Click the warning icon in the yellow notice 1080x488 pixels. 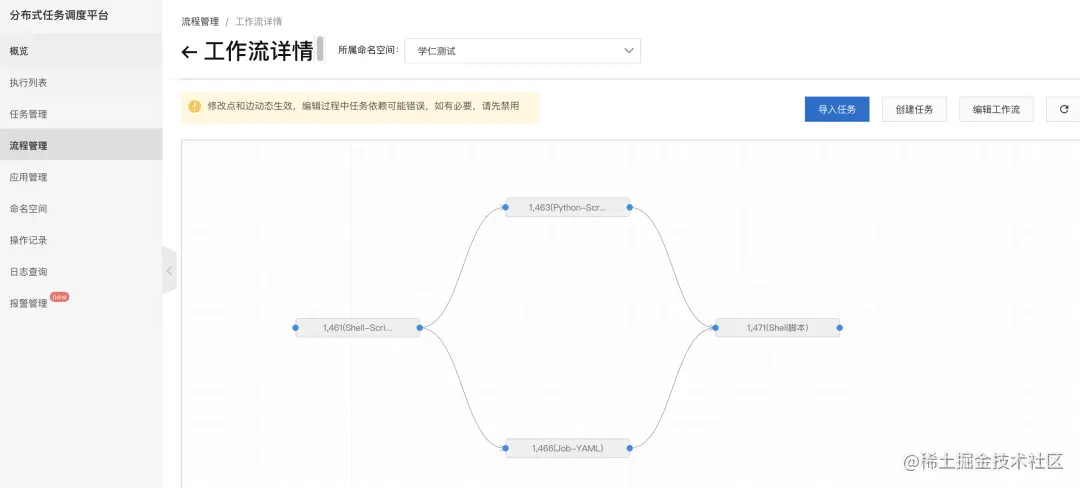tap(194, 107)
